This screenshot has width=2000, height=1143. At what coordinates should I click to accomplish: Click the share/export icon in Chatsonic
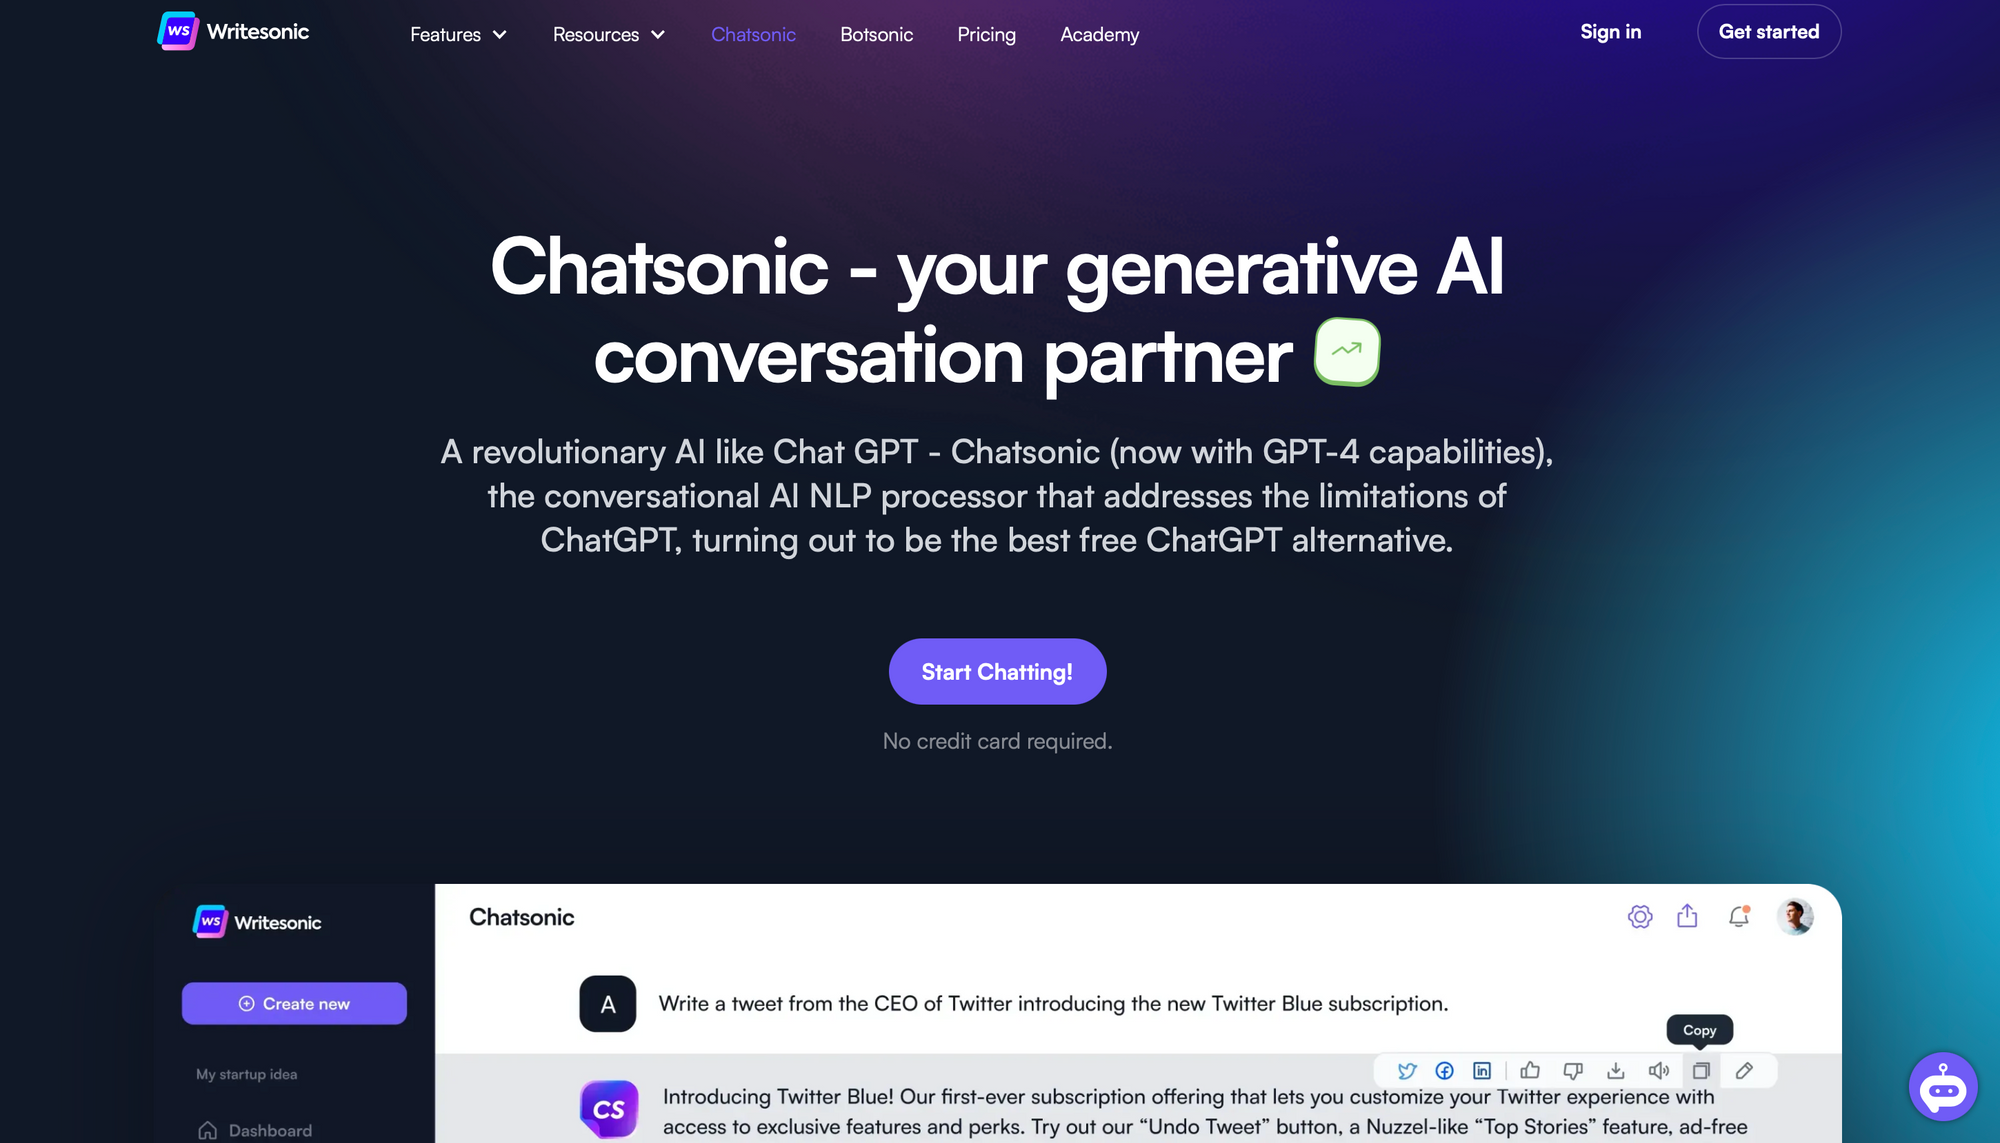pyautogui.click(x=1688, y=916)
